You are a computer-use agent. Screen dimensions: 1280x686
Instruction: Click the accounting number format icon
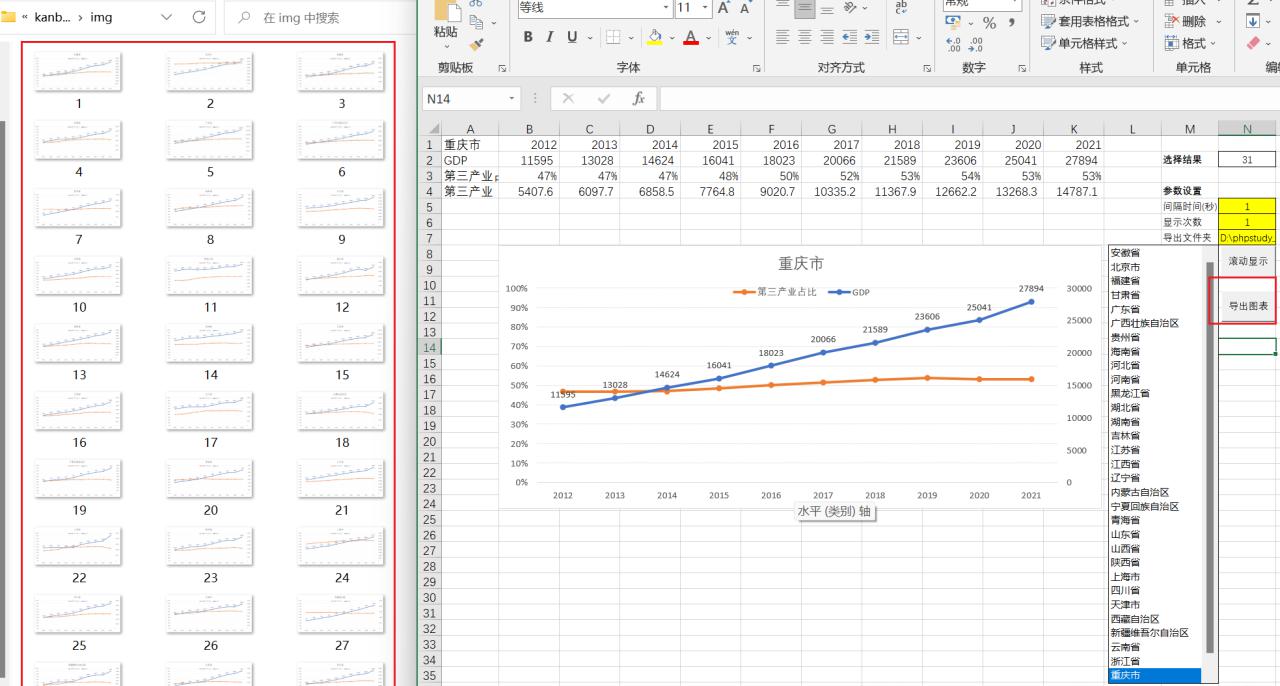click(953, 22)
